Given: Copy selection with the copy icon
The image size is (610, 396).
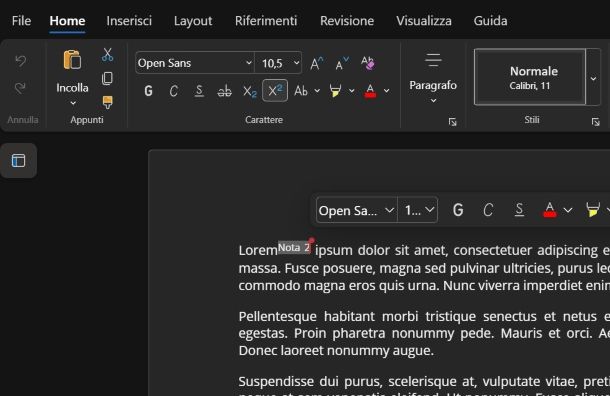Looking at the screenshot, I should (107, 79).
